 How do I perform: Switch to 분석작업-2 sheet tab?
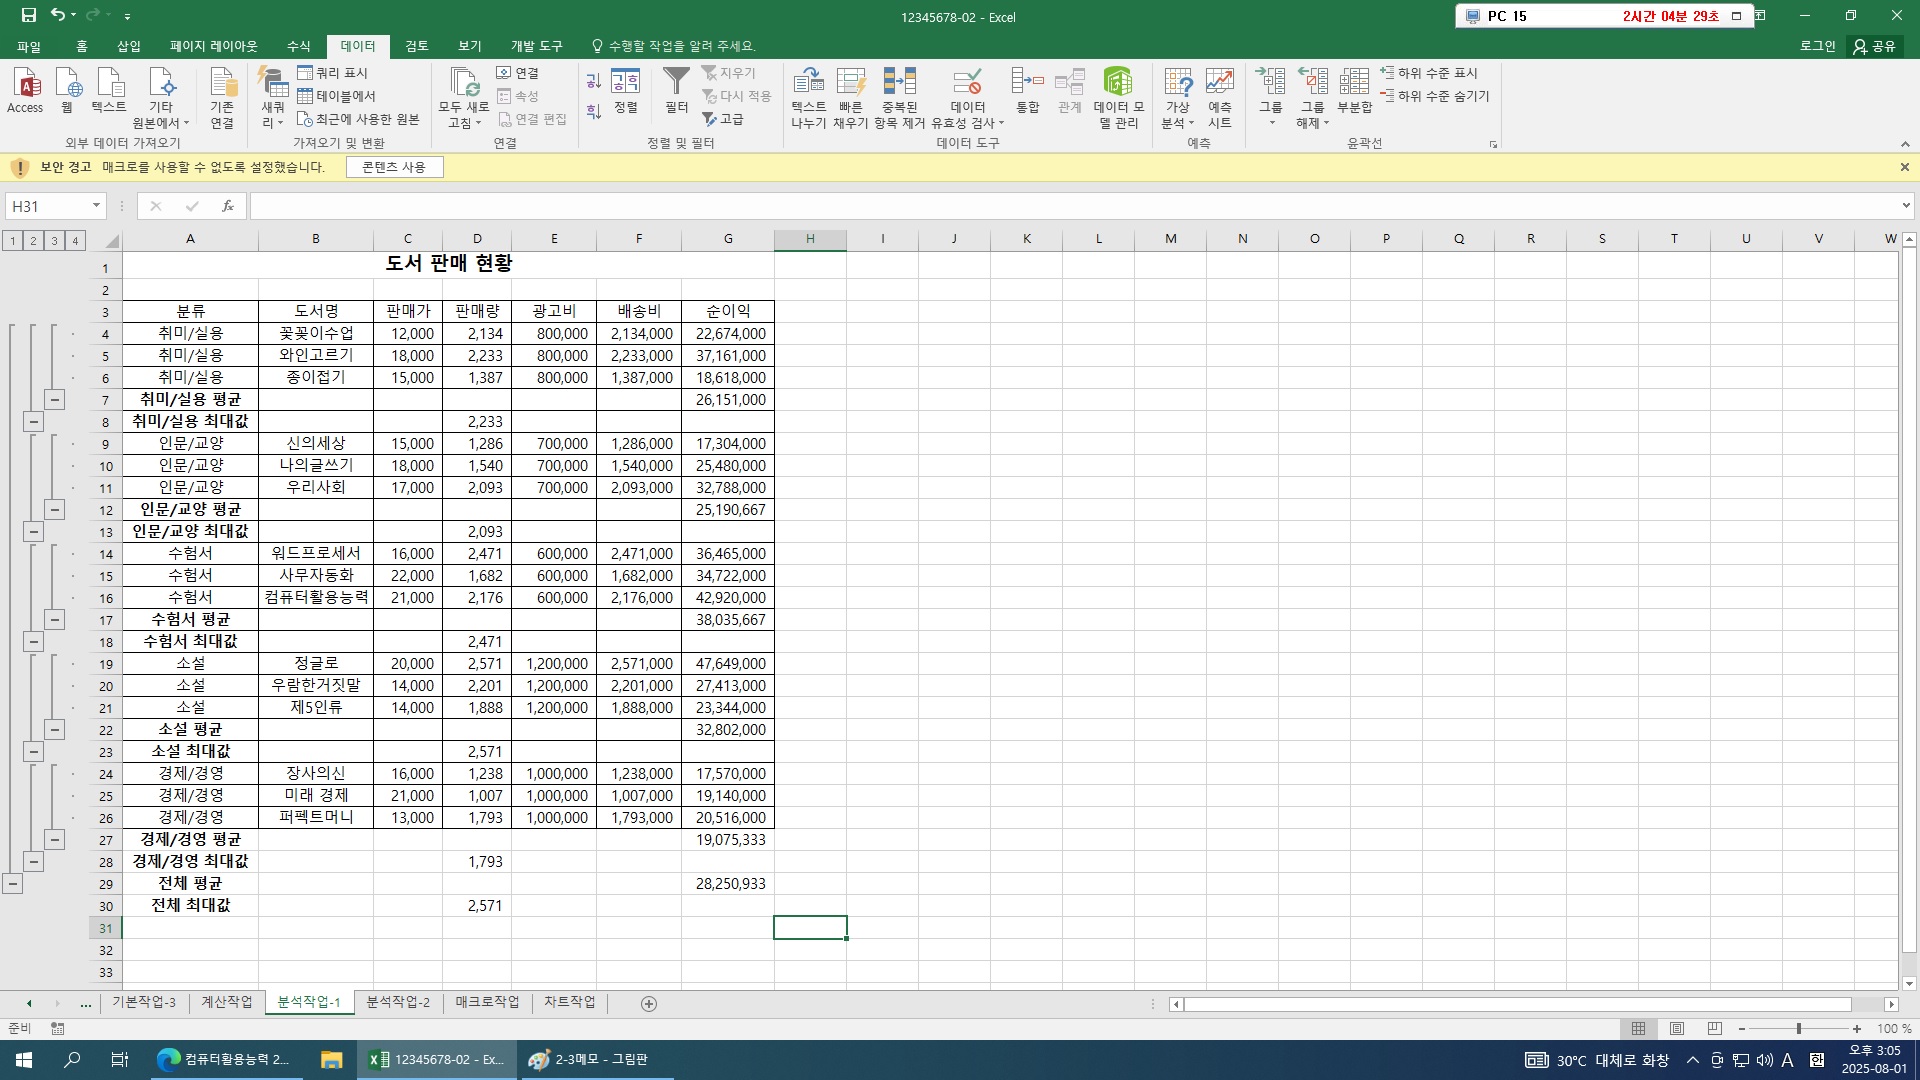[398, 1002]
